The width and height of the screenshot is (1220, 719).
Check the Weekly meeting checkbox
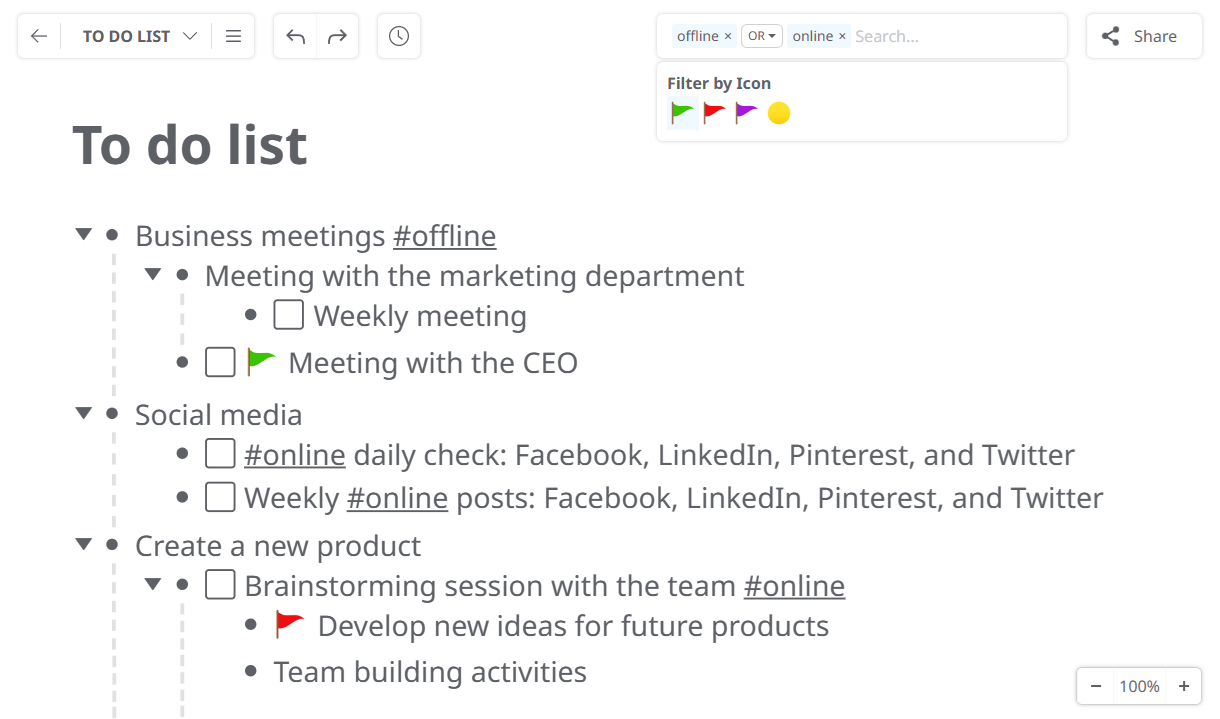pos(289,316)
